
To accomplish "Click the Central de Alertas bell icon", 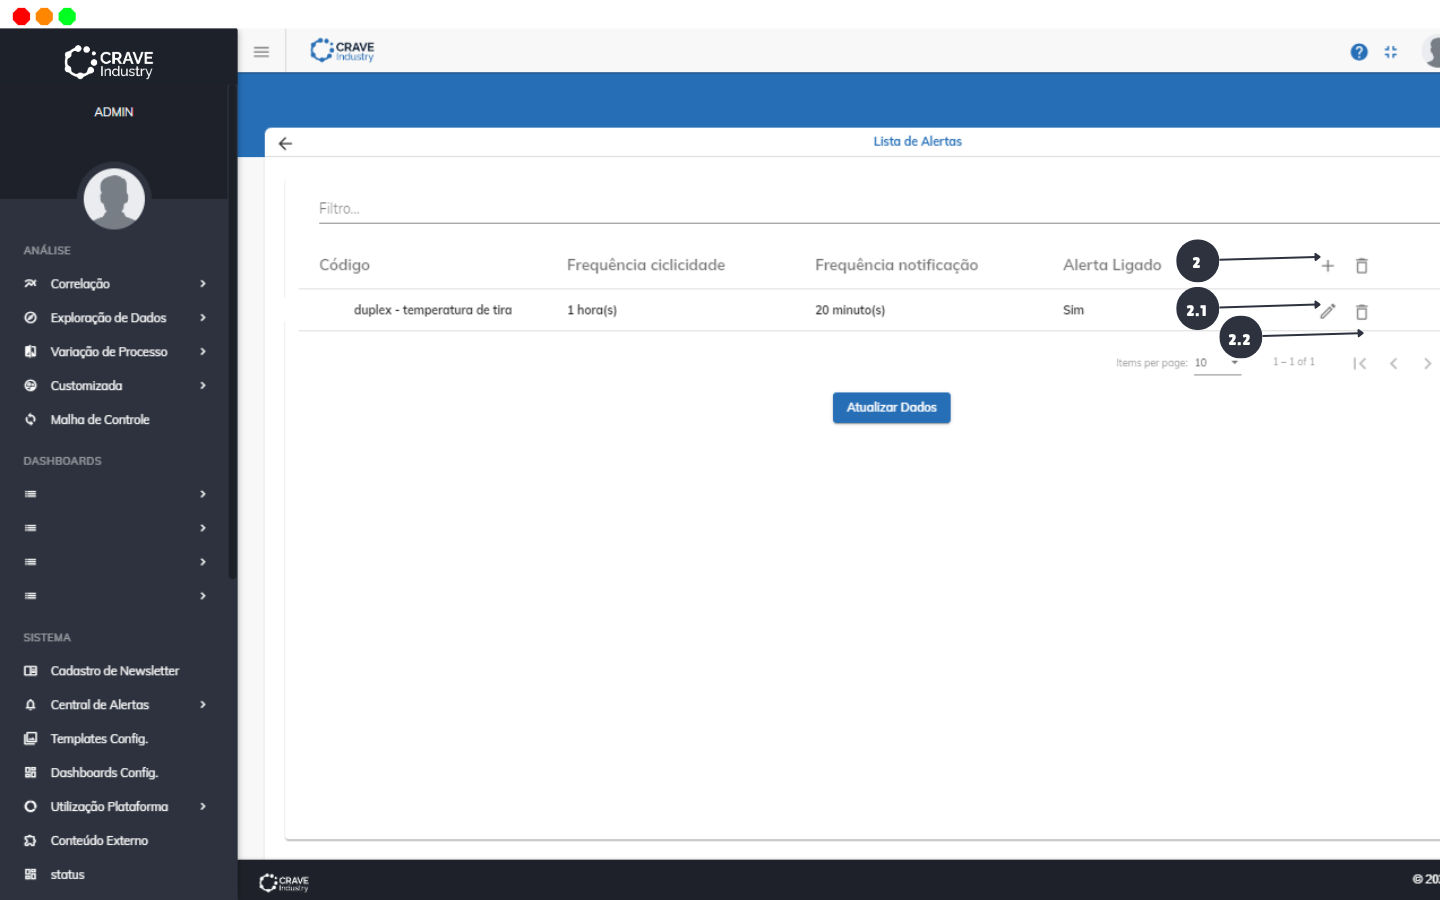I will (x=30, y=705).
